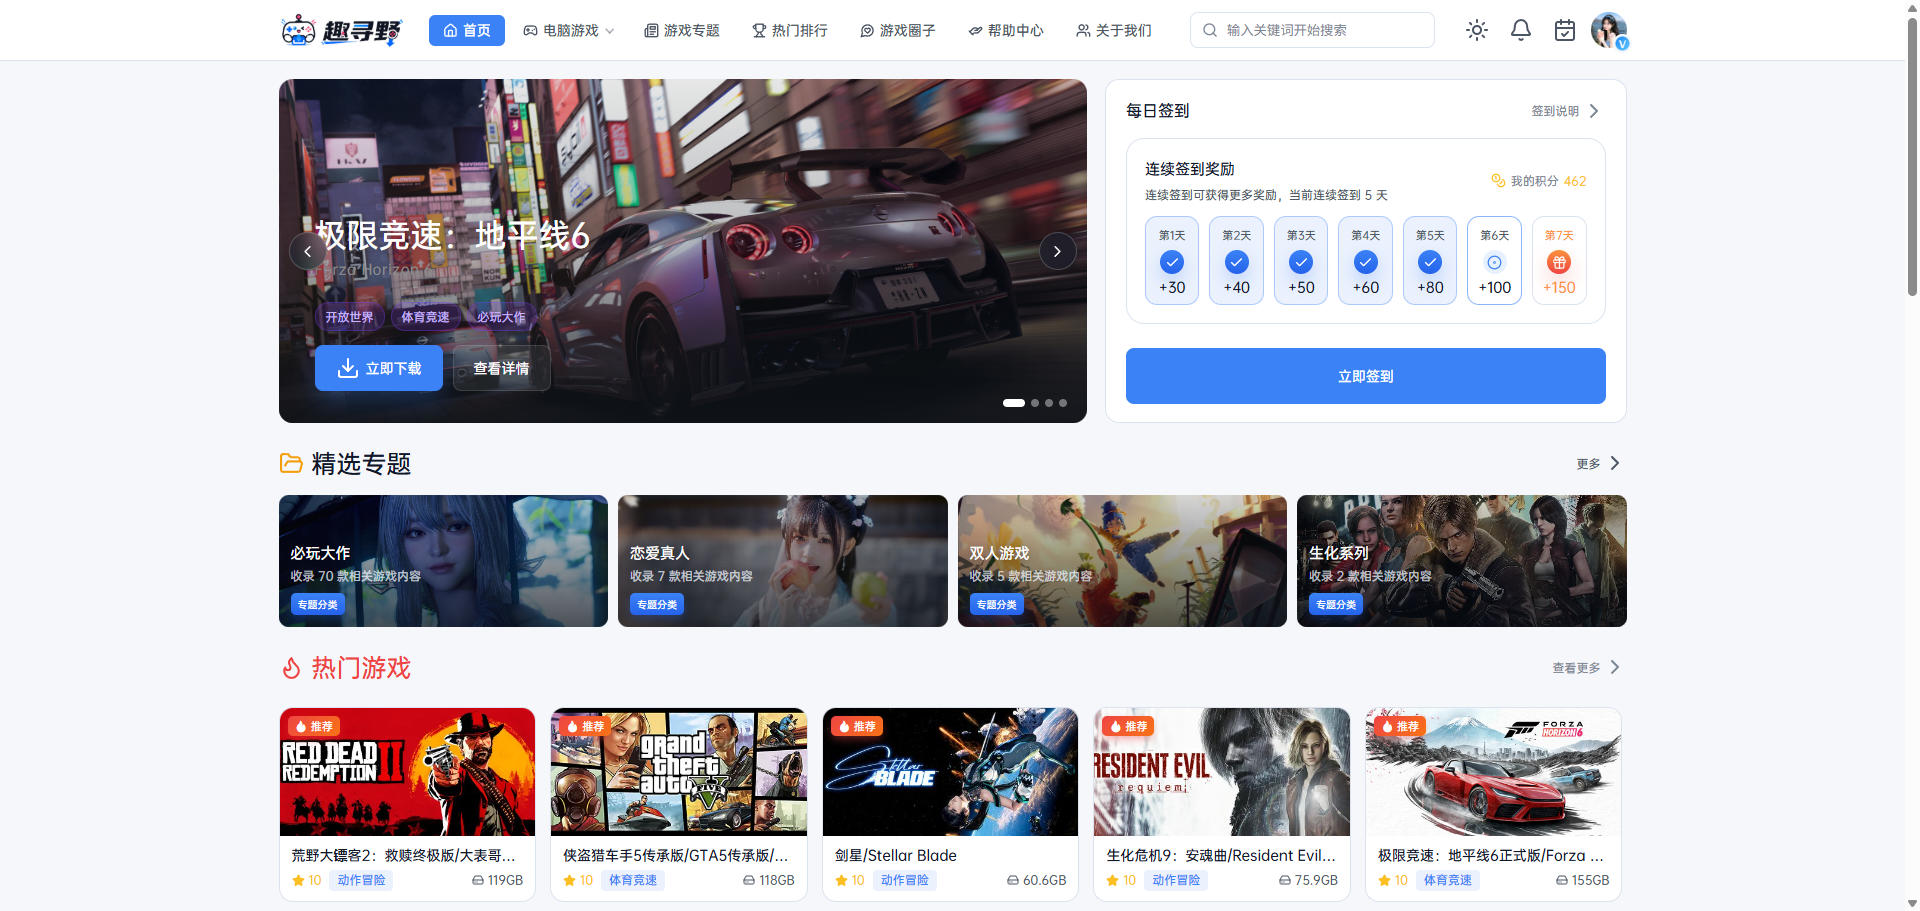
Task: Open the 必玩大作 topic card
Action: pyautogui.click(x=443, y=561)
